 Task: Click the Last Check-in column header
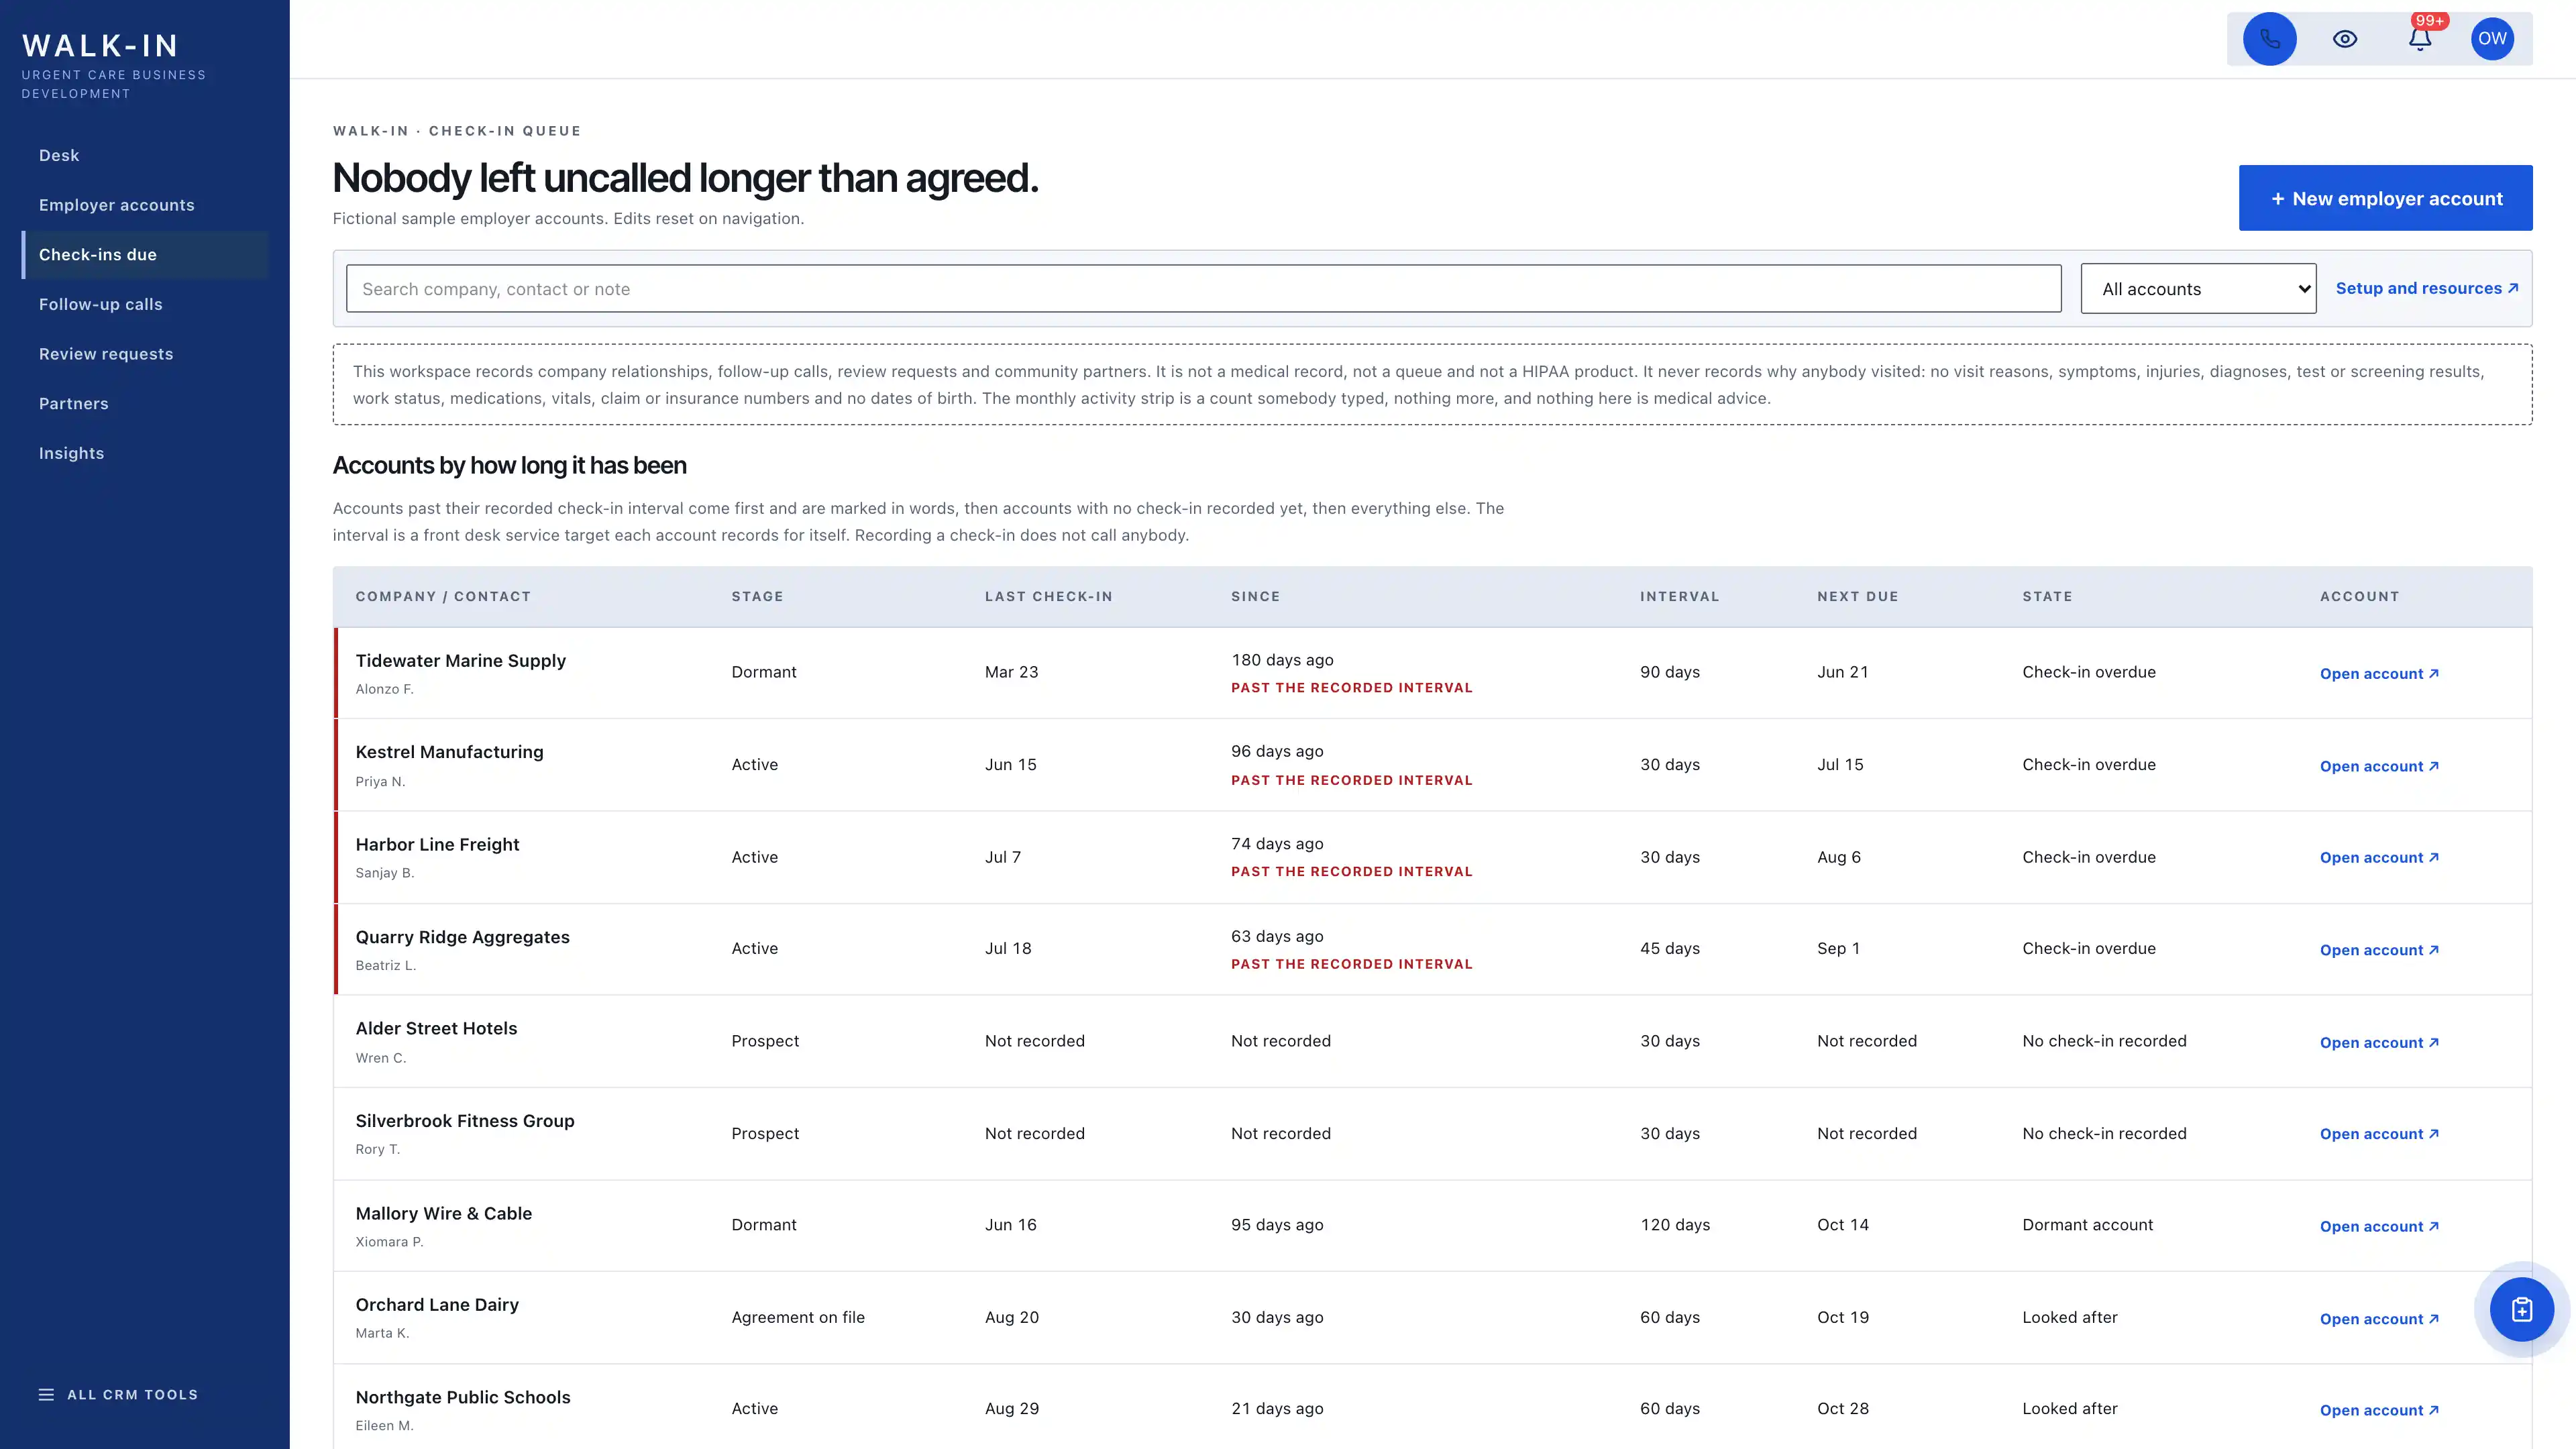click(1048, 597)
